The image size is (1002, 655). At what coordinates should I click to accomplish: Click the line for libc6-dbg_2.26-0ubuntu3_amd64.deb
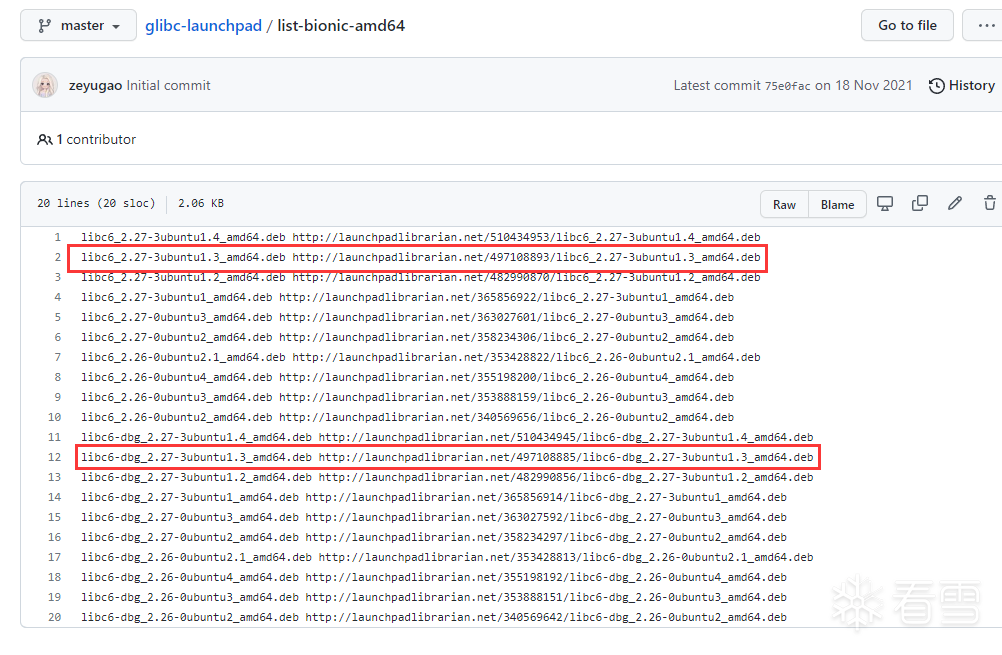(434, 597)
